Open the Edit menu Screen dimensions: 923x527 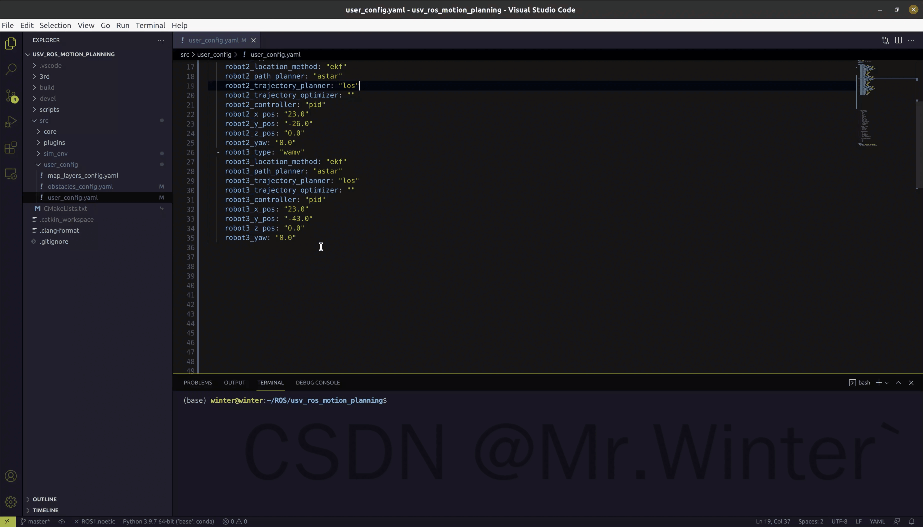[27, 25]
